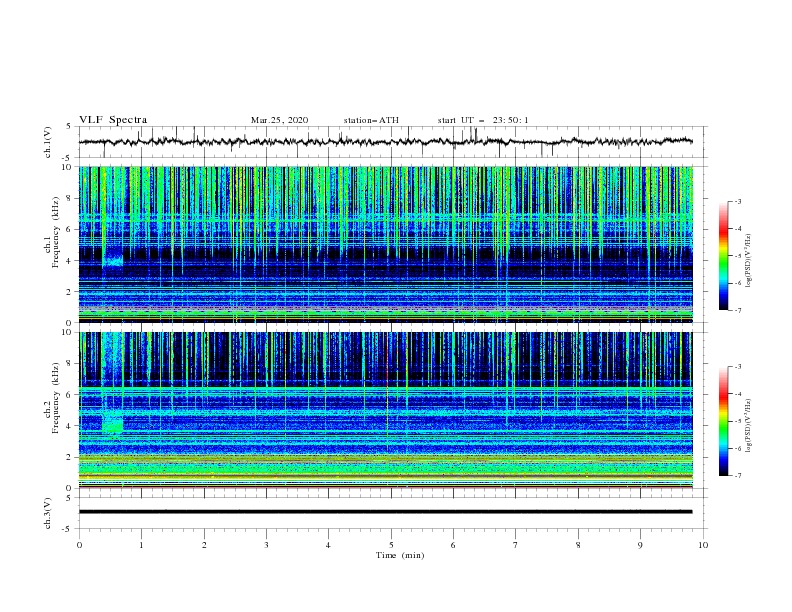792x612 pixels.
Task: Click the ch.1 spectrogram panel
Action: 385,244
